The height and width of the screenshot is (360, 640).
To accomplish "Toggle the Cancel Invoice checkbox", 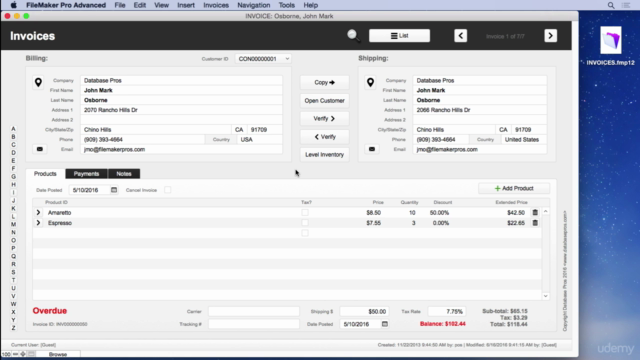I will [167, 190].
